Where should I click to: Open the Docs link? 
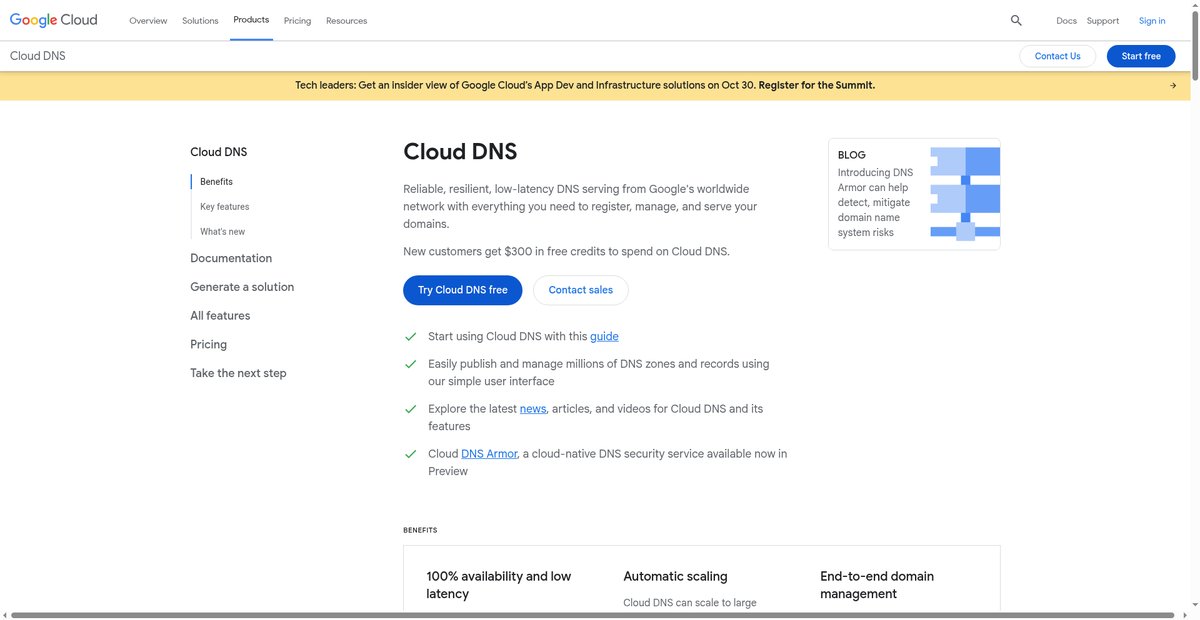point(1066,20)
